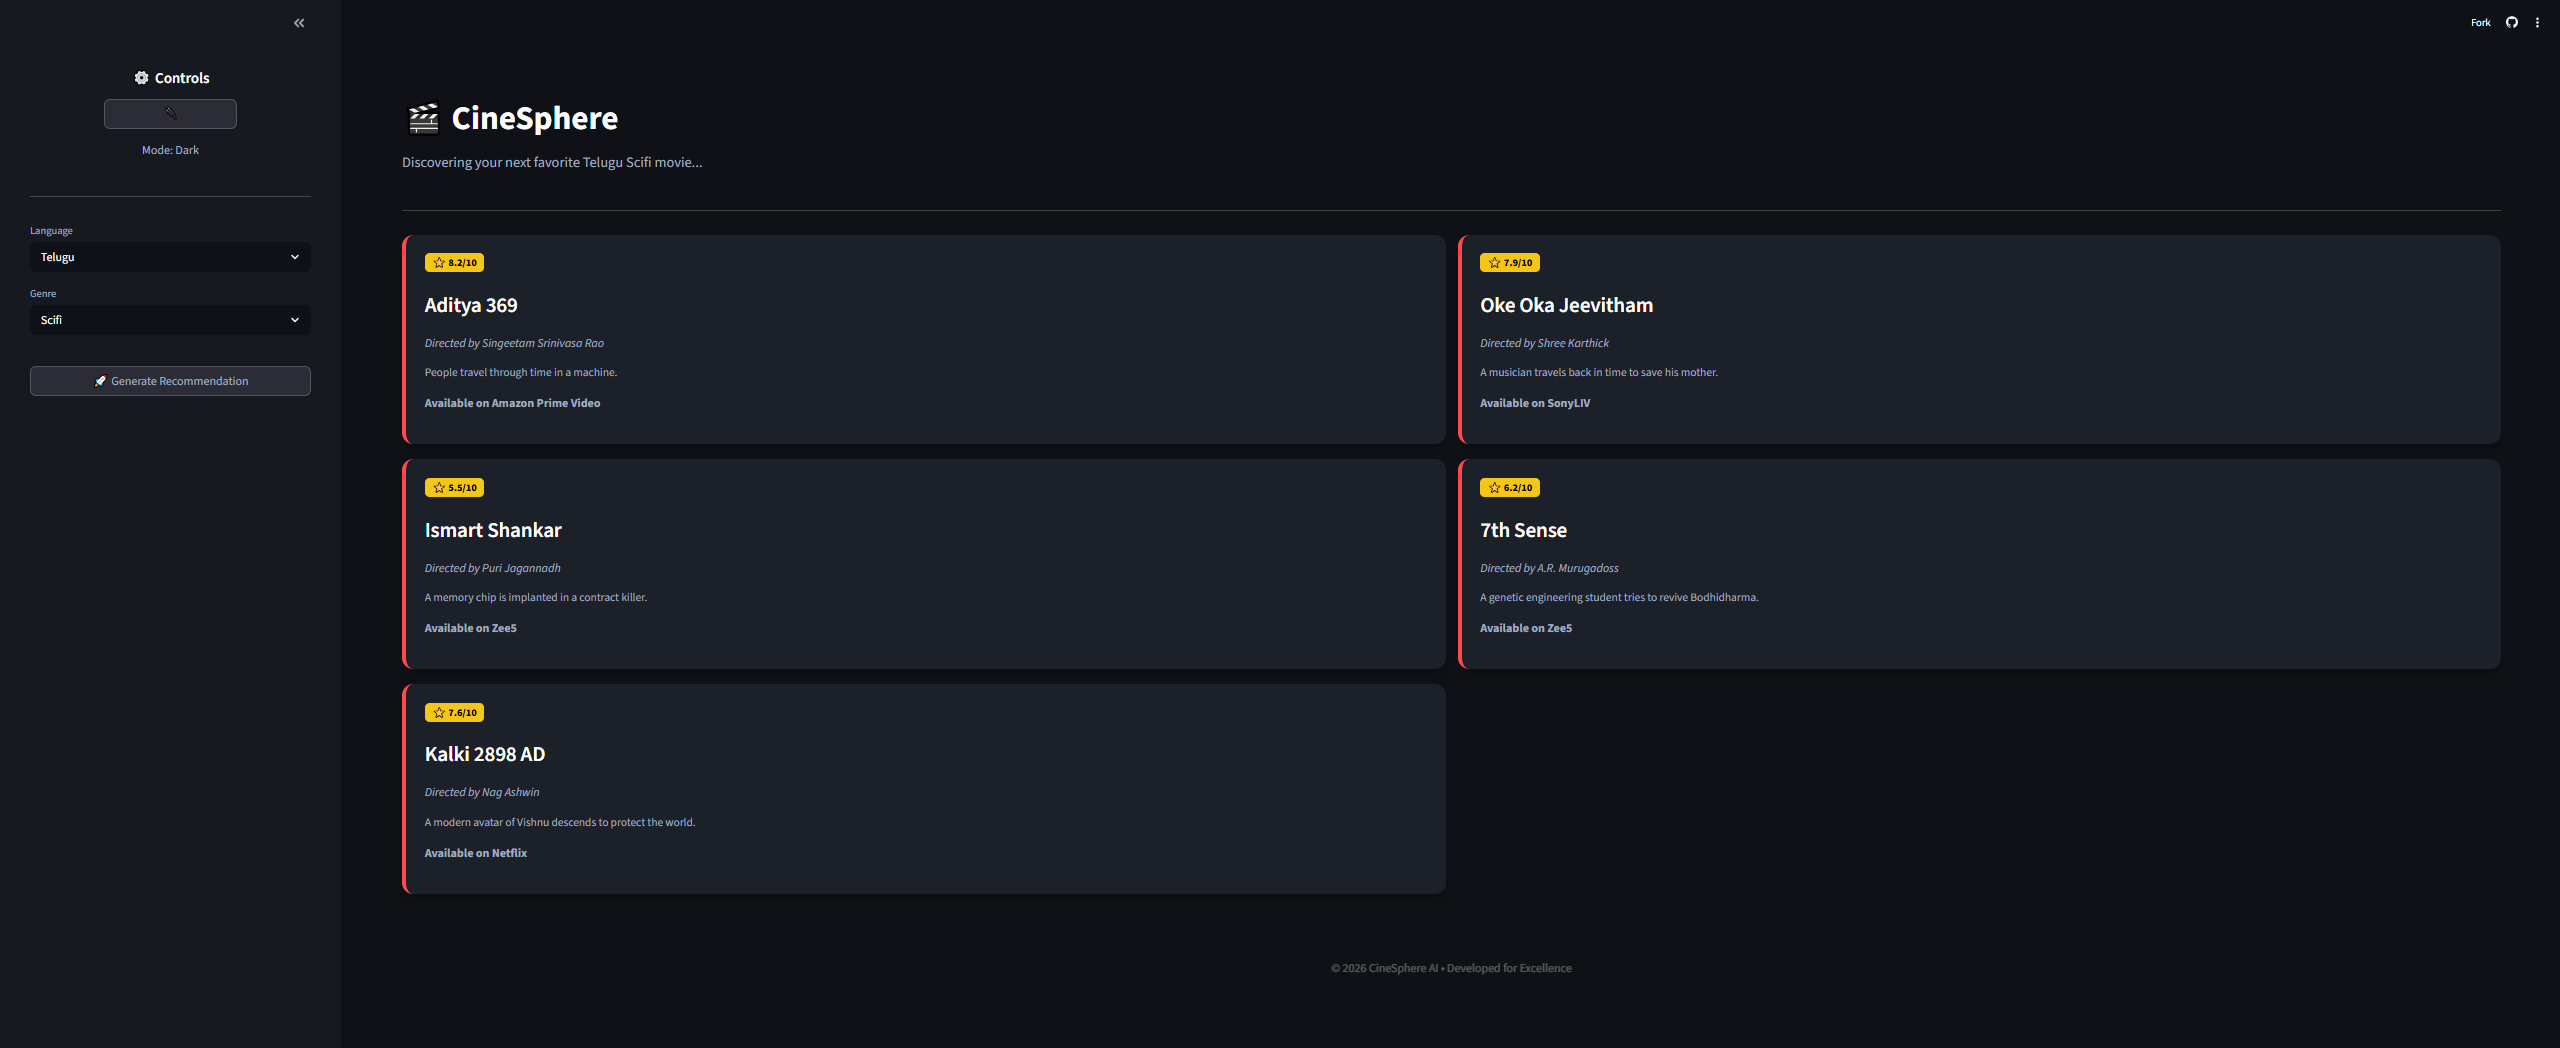This screenshot has height=1048, width=2560.
Task: Click the rocket icon on Generate Recommendation
Action: (x=99, y=381)
